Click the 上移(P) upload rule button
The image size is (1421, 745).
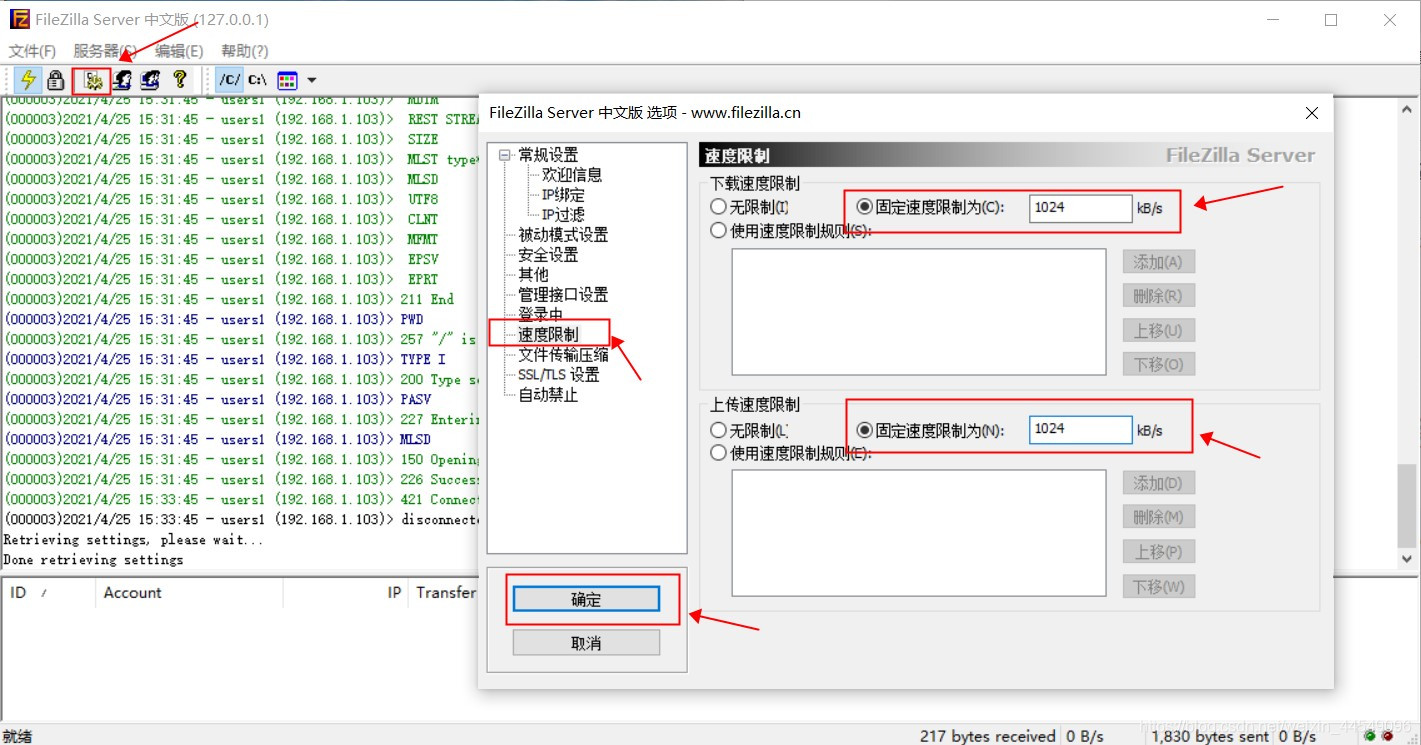[x=1158, y=551]
